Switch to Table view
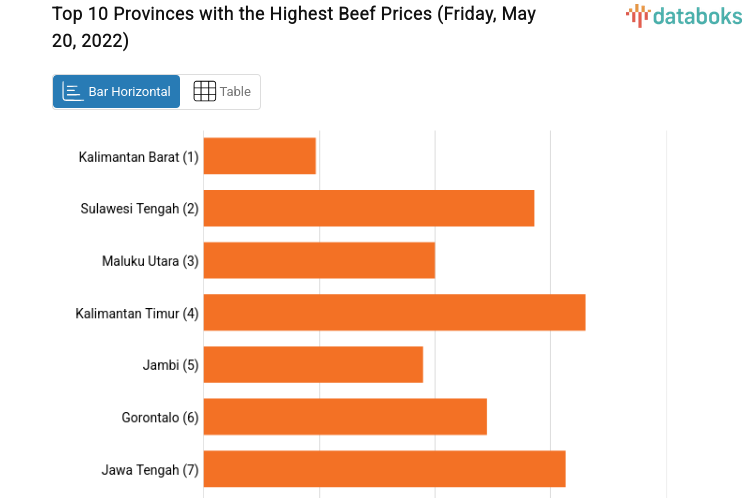Image resolution: width=753 pixels, height=498 pixels. [222, 92]
